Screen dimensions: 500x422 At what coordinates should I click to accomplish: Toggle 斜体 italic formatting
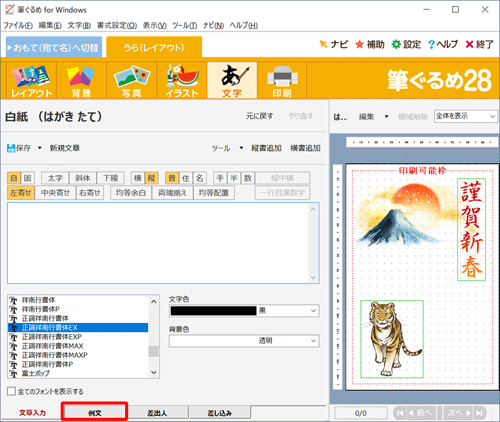[83, 178]
